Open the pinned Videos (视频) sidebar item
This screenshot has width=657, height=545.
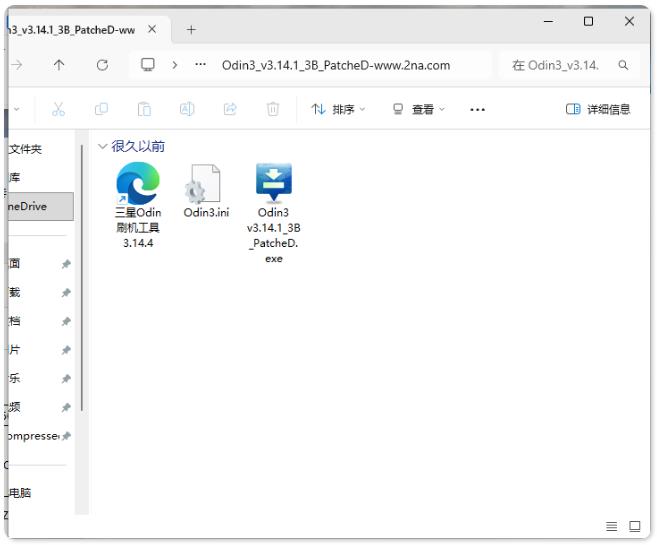[14, 407]
